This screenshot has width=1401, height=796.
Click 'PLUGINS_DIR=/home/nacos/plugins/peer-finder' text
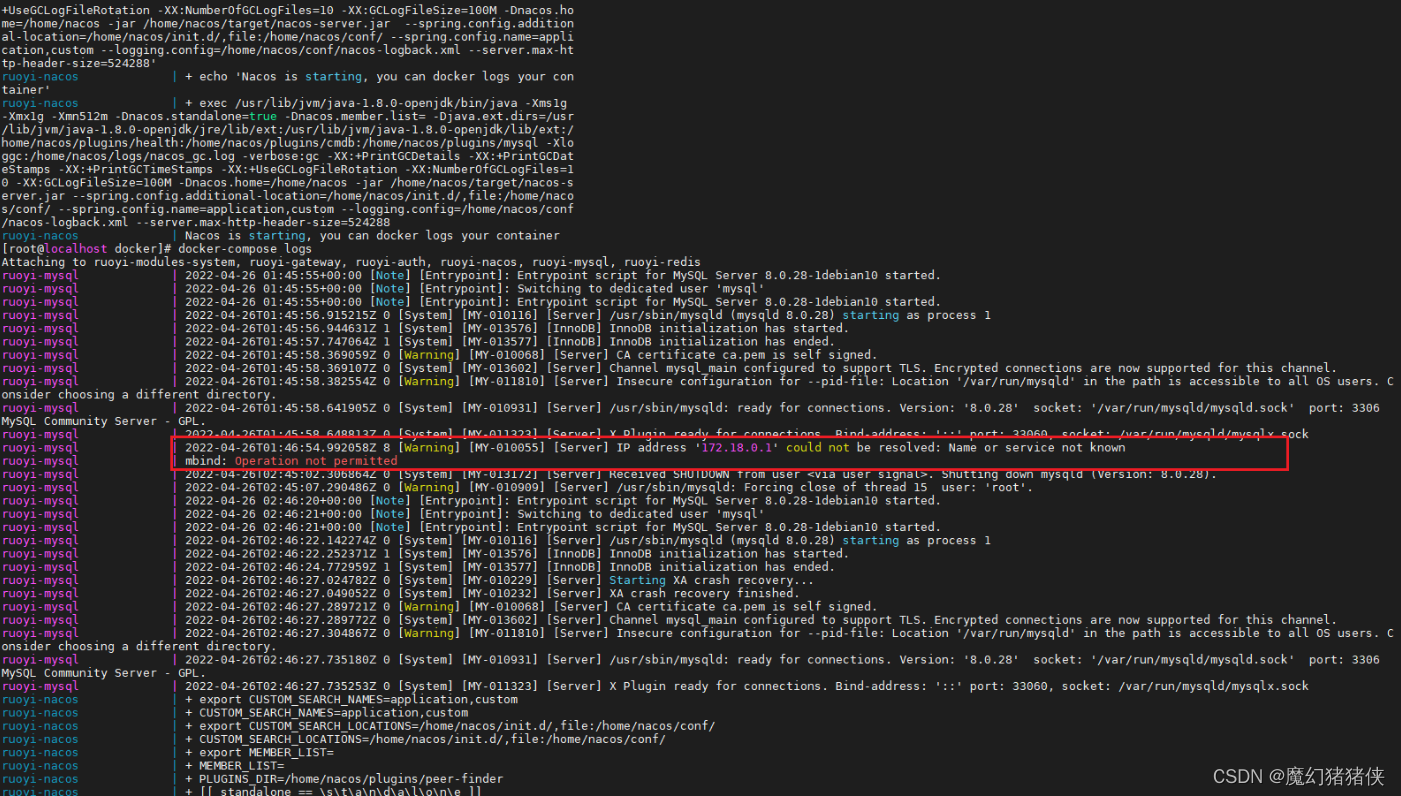351,779
